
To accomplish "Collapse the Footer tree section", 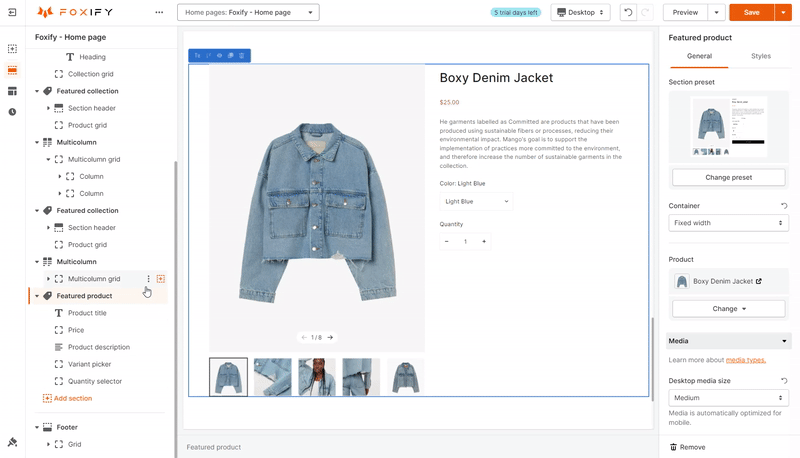I will pos(37,427).
